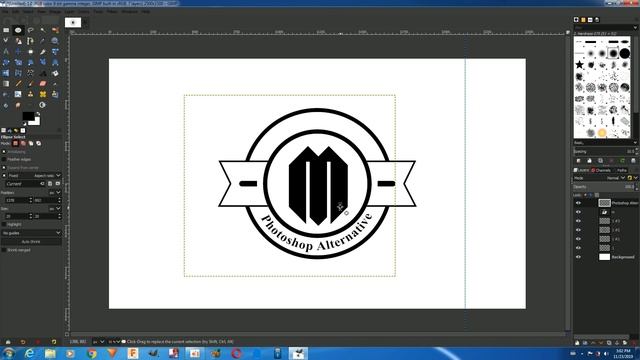Open the Size unit dropdown
The width and height of the screenshot is (640, 360).
55,208
